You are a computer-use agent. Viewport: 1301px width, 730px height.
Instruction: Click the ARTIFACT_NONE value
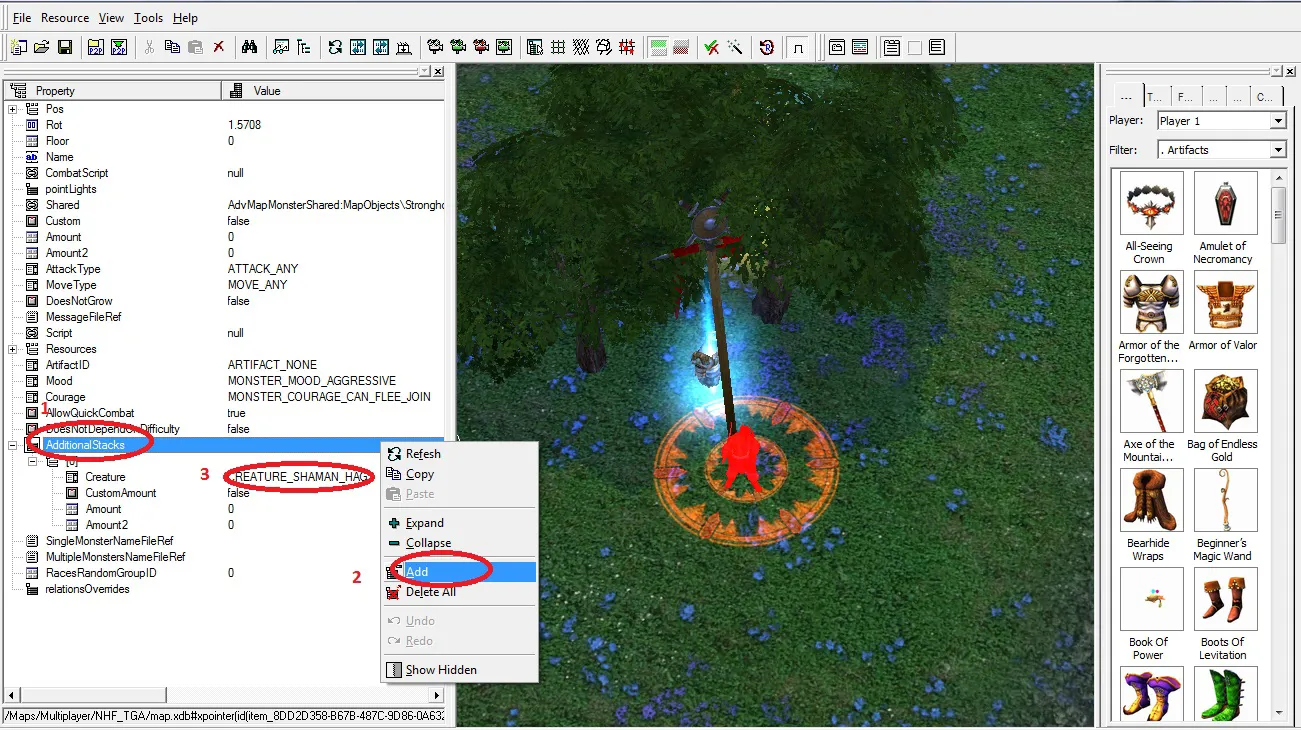pyautogui.click(x=270, y=365)
